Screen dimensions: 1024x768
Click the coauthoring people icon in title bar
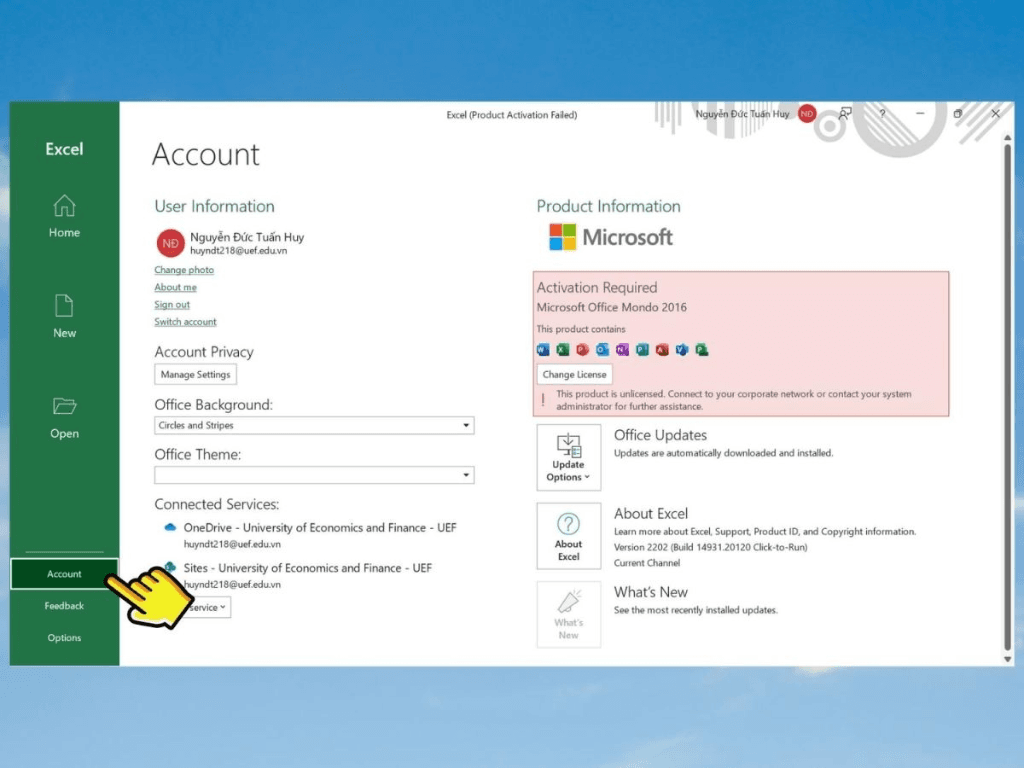(845, 114)
